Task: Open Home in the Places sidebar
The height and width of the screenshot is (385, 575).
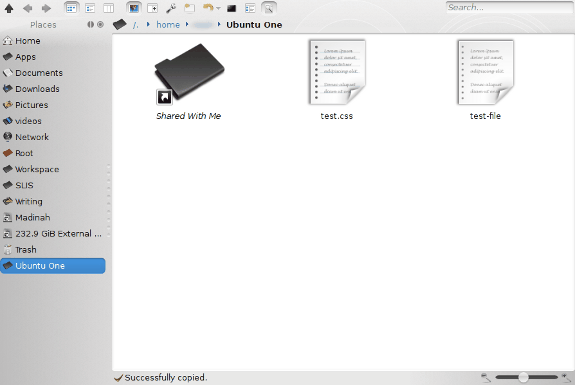Action: coord(53,41)
